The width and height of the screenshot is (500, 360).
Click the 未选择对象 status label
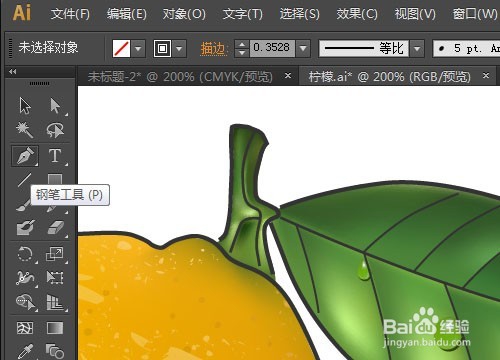click(48, 47)
